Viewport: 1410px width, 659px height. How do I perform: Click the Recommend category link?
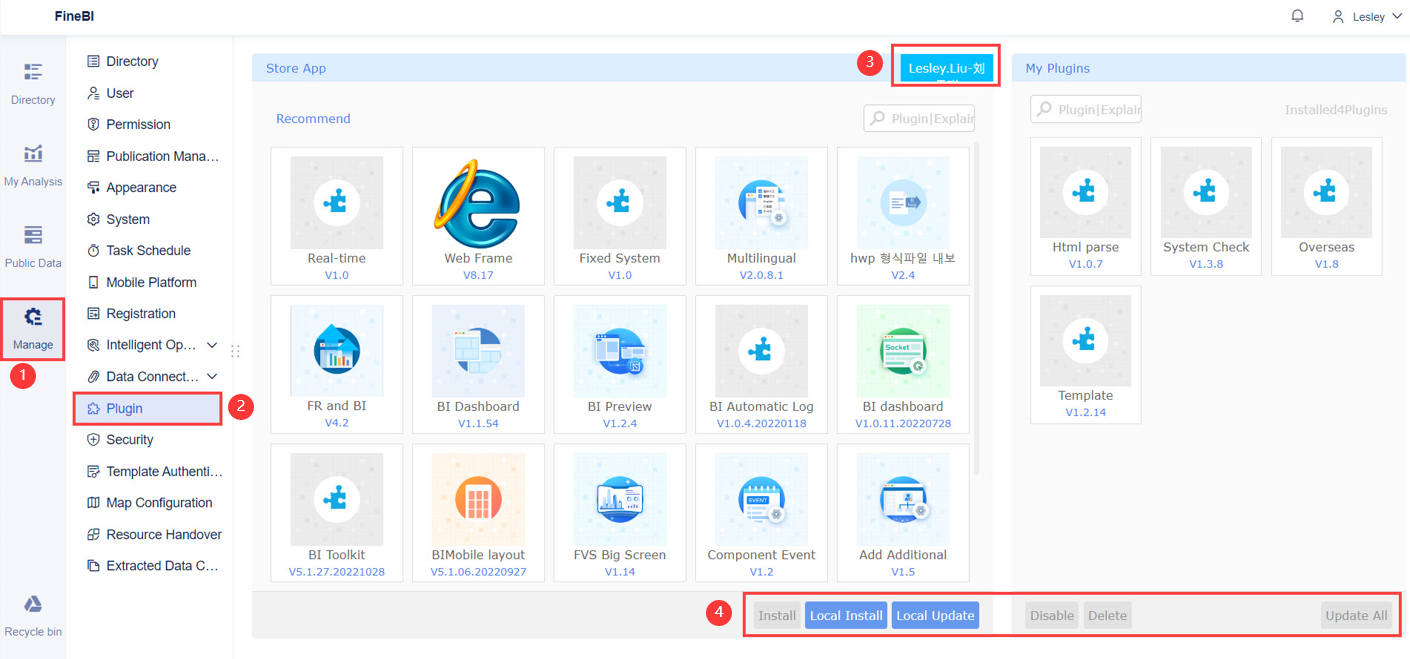click(x=313, y=118)
